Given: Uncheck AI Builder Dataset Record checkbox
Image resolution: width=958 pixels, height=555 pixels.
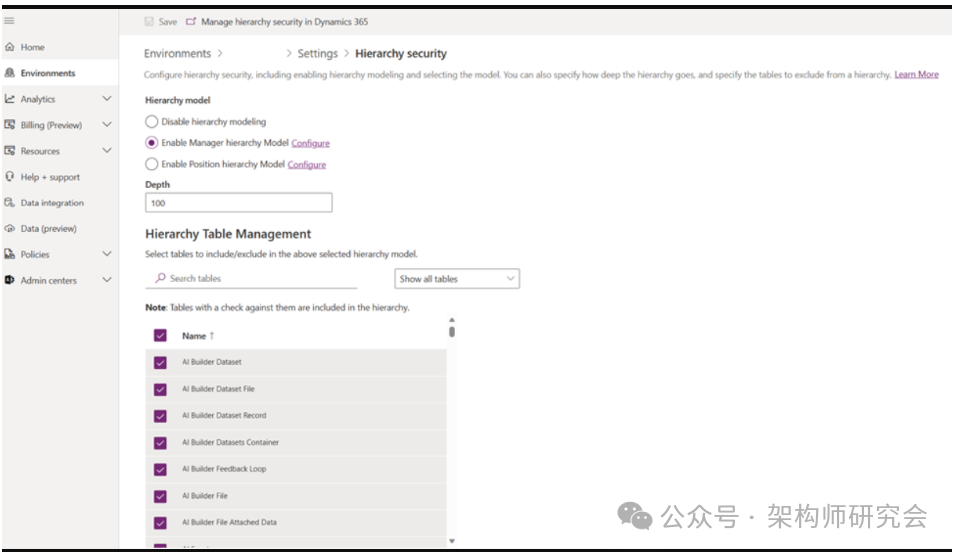Looking at the screenshot, I should pos(160,416).
